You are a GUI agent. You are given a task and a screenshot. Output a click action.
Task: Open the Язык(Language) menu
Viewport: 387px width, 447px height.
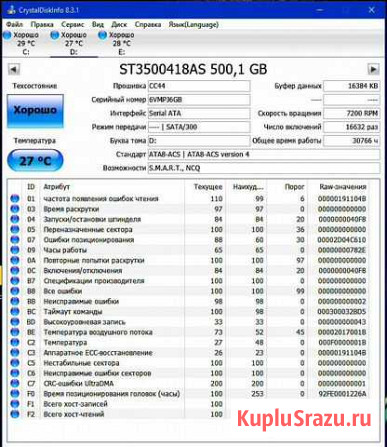(194, 24)
